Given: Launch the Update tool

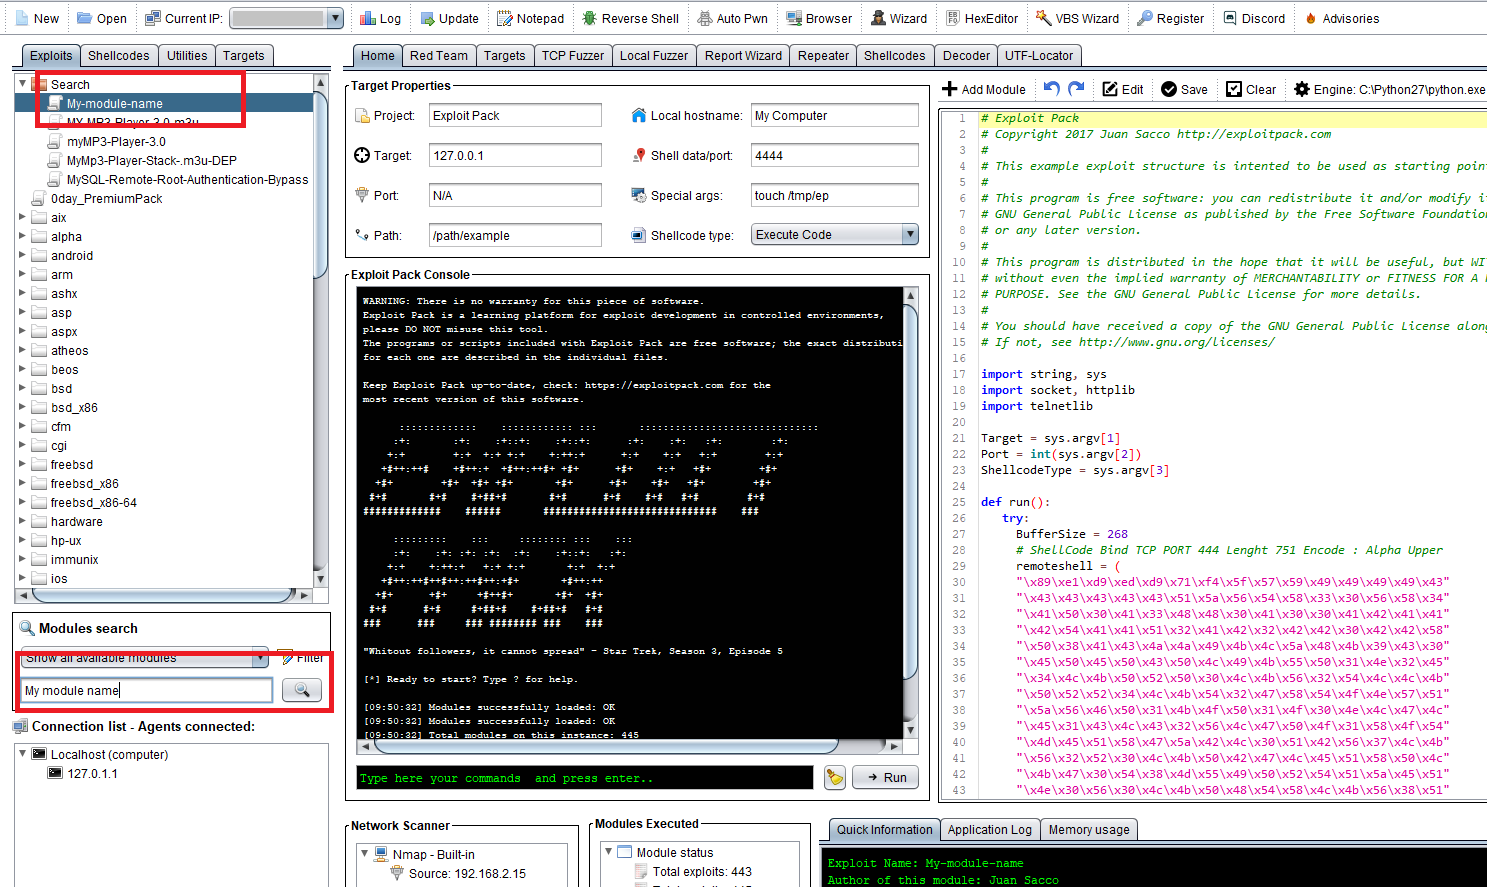Looking at the screenshot, I should pos(449,18).
